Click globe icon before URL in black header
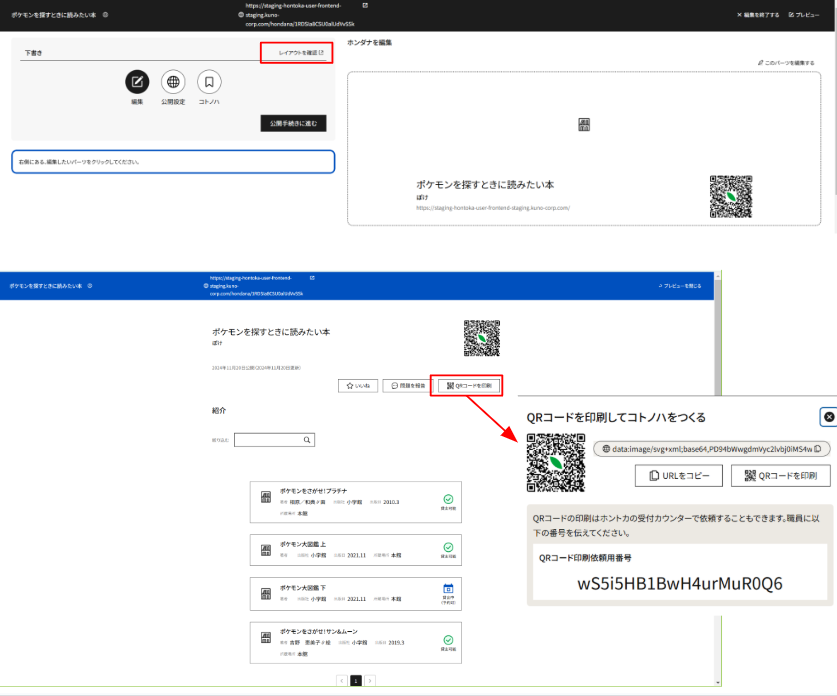The width and height of the screenshot is (837, 696). point(241,15)
